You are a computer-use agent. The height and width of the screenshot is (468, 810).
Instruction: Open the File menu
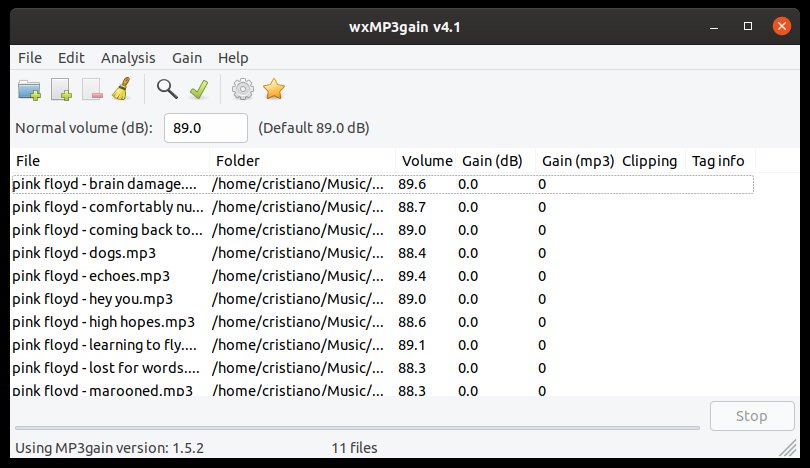30,58
